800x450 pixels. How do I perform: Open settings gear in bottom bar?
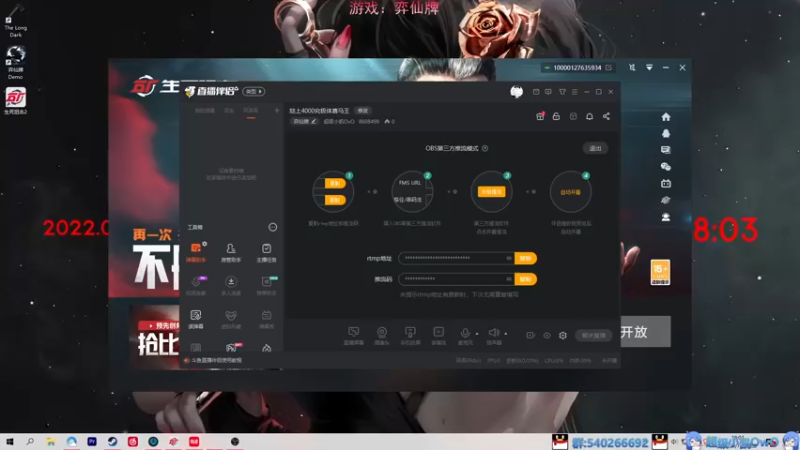click(x=563, y=335)
